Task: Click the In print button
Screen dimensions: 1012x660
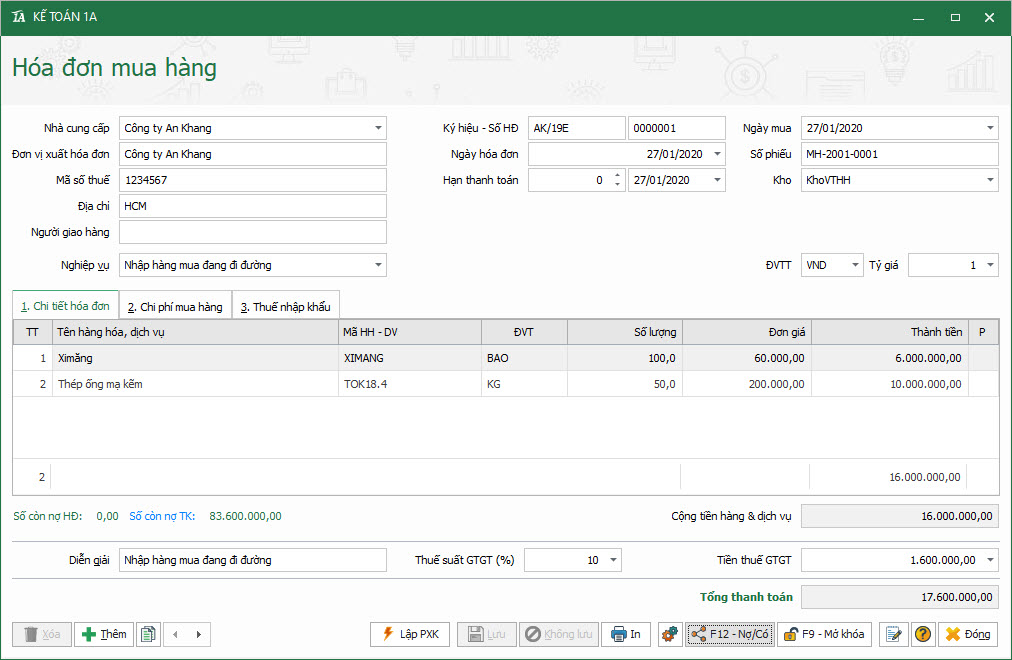Action: point(625,634)
